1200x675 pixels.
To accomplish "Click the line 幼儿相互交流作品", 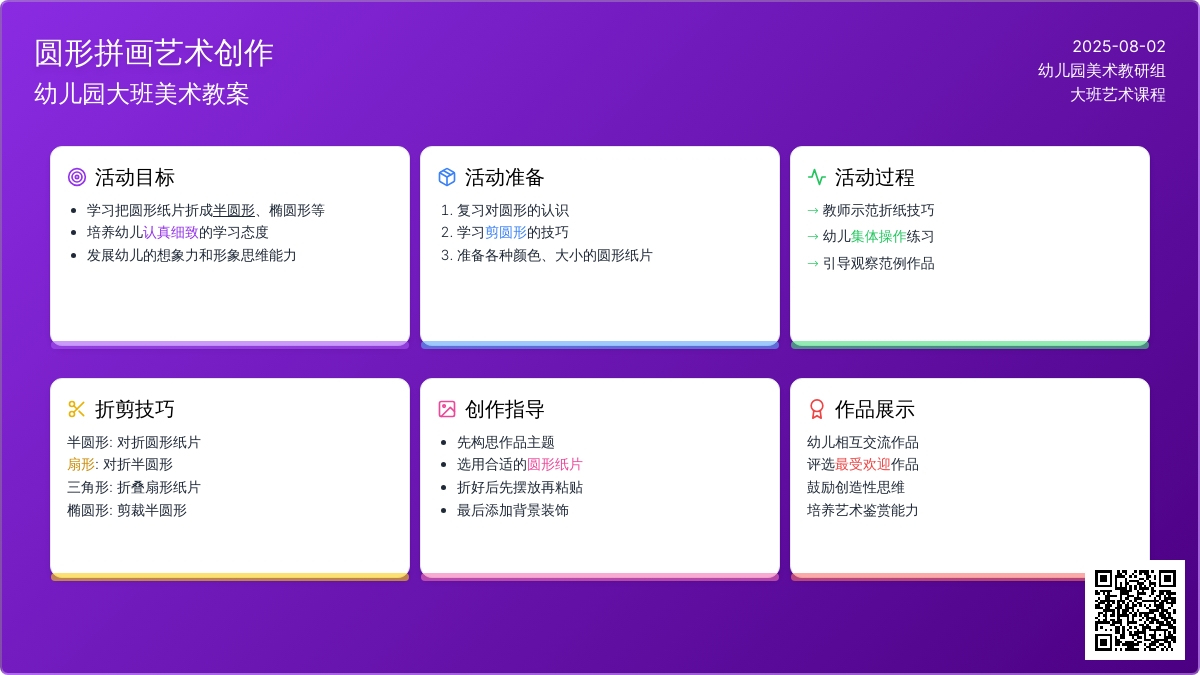I will (863, 442).
